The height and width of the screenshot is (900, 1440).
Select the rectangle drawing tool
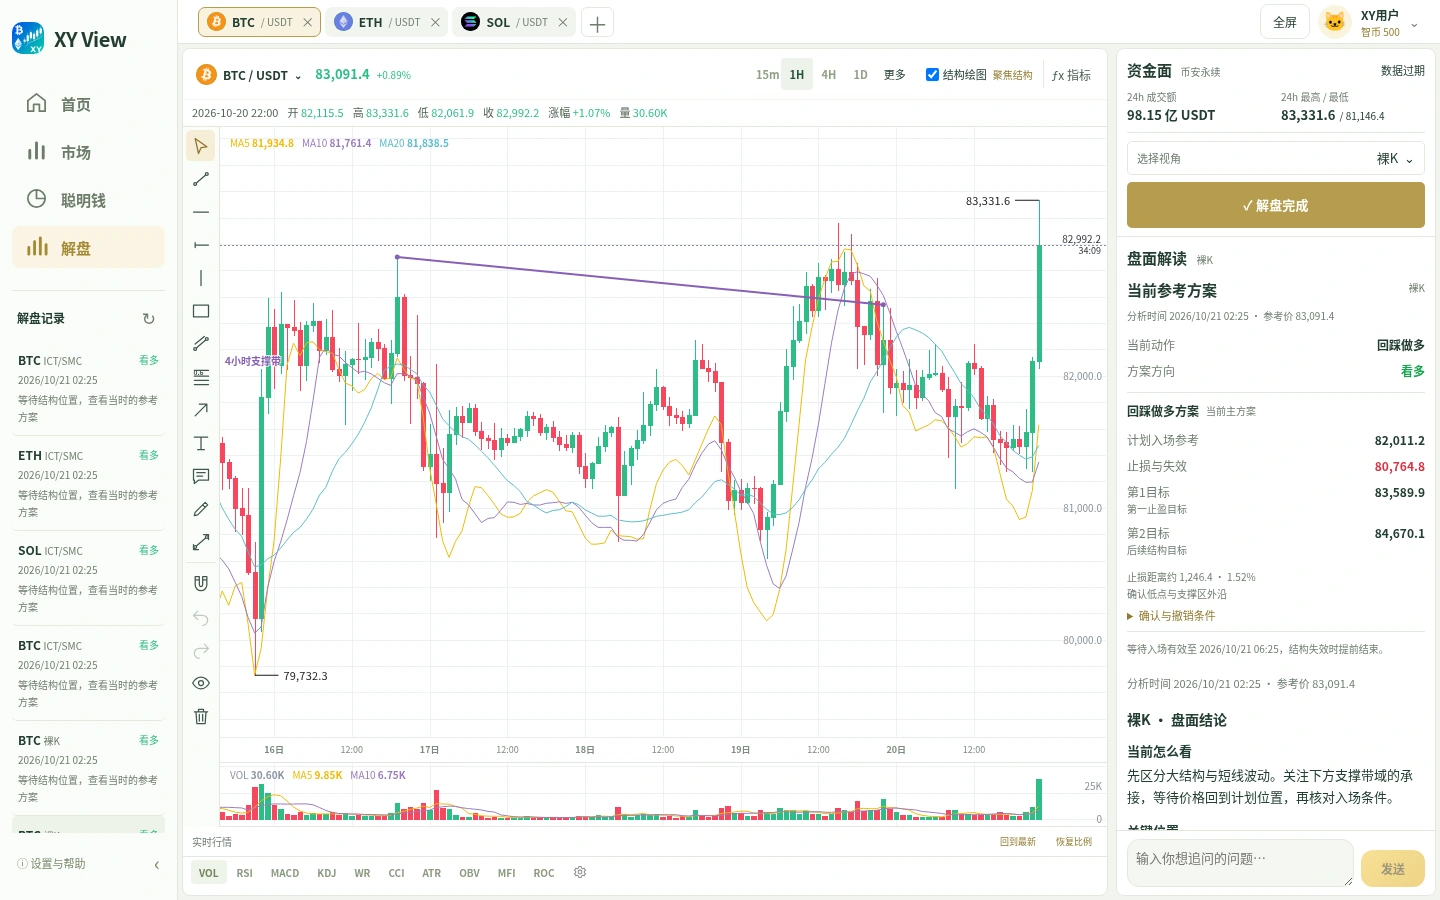click(x=201, y=311)
